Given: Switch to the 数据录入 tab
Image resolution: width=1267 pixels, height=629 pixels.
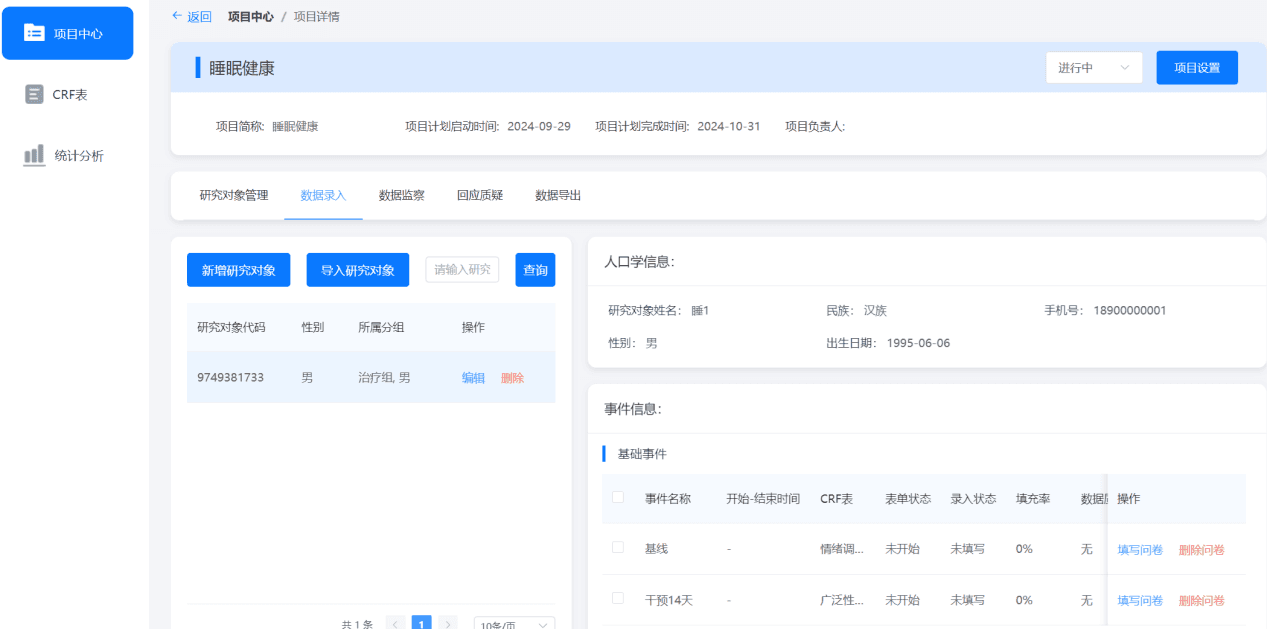Looking at the screenshot, I should [x=323, y=195].
